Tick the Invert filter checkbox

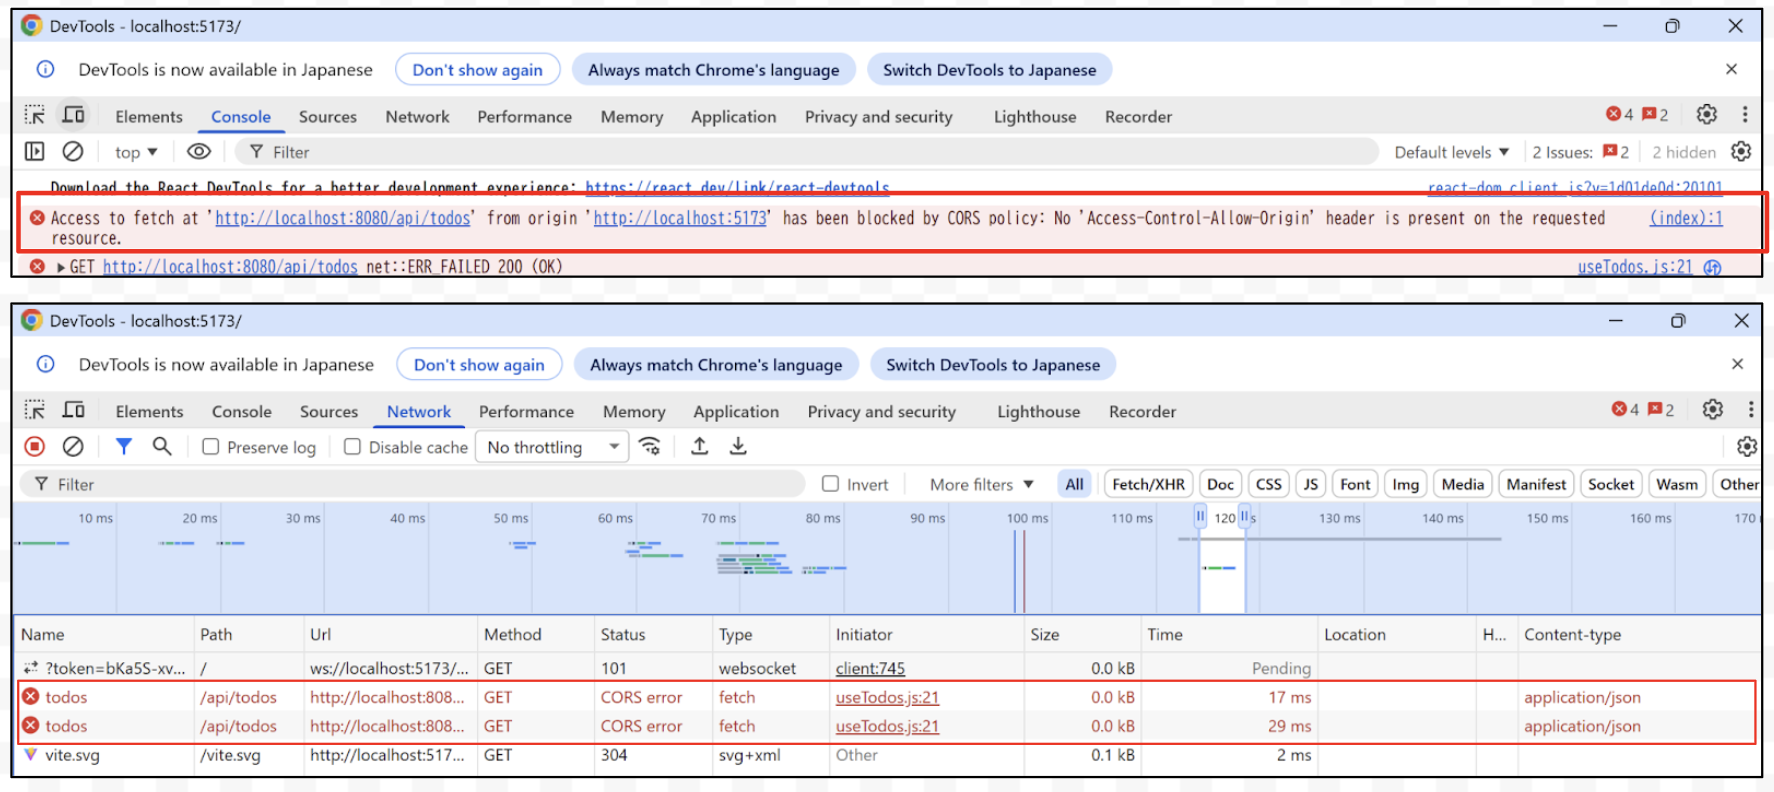pos(830,484)
